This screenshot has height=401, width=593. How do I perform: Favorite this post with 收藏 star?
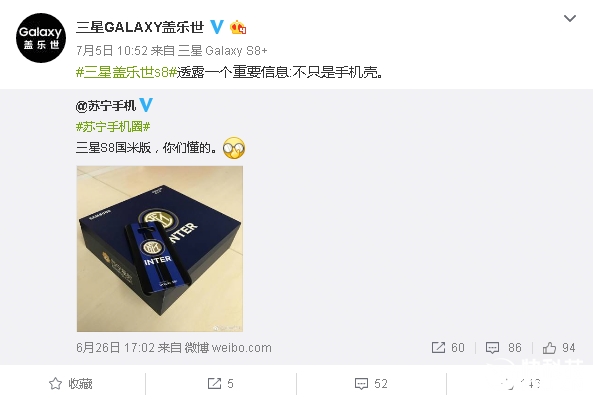point(71,384)
